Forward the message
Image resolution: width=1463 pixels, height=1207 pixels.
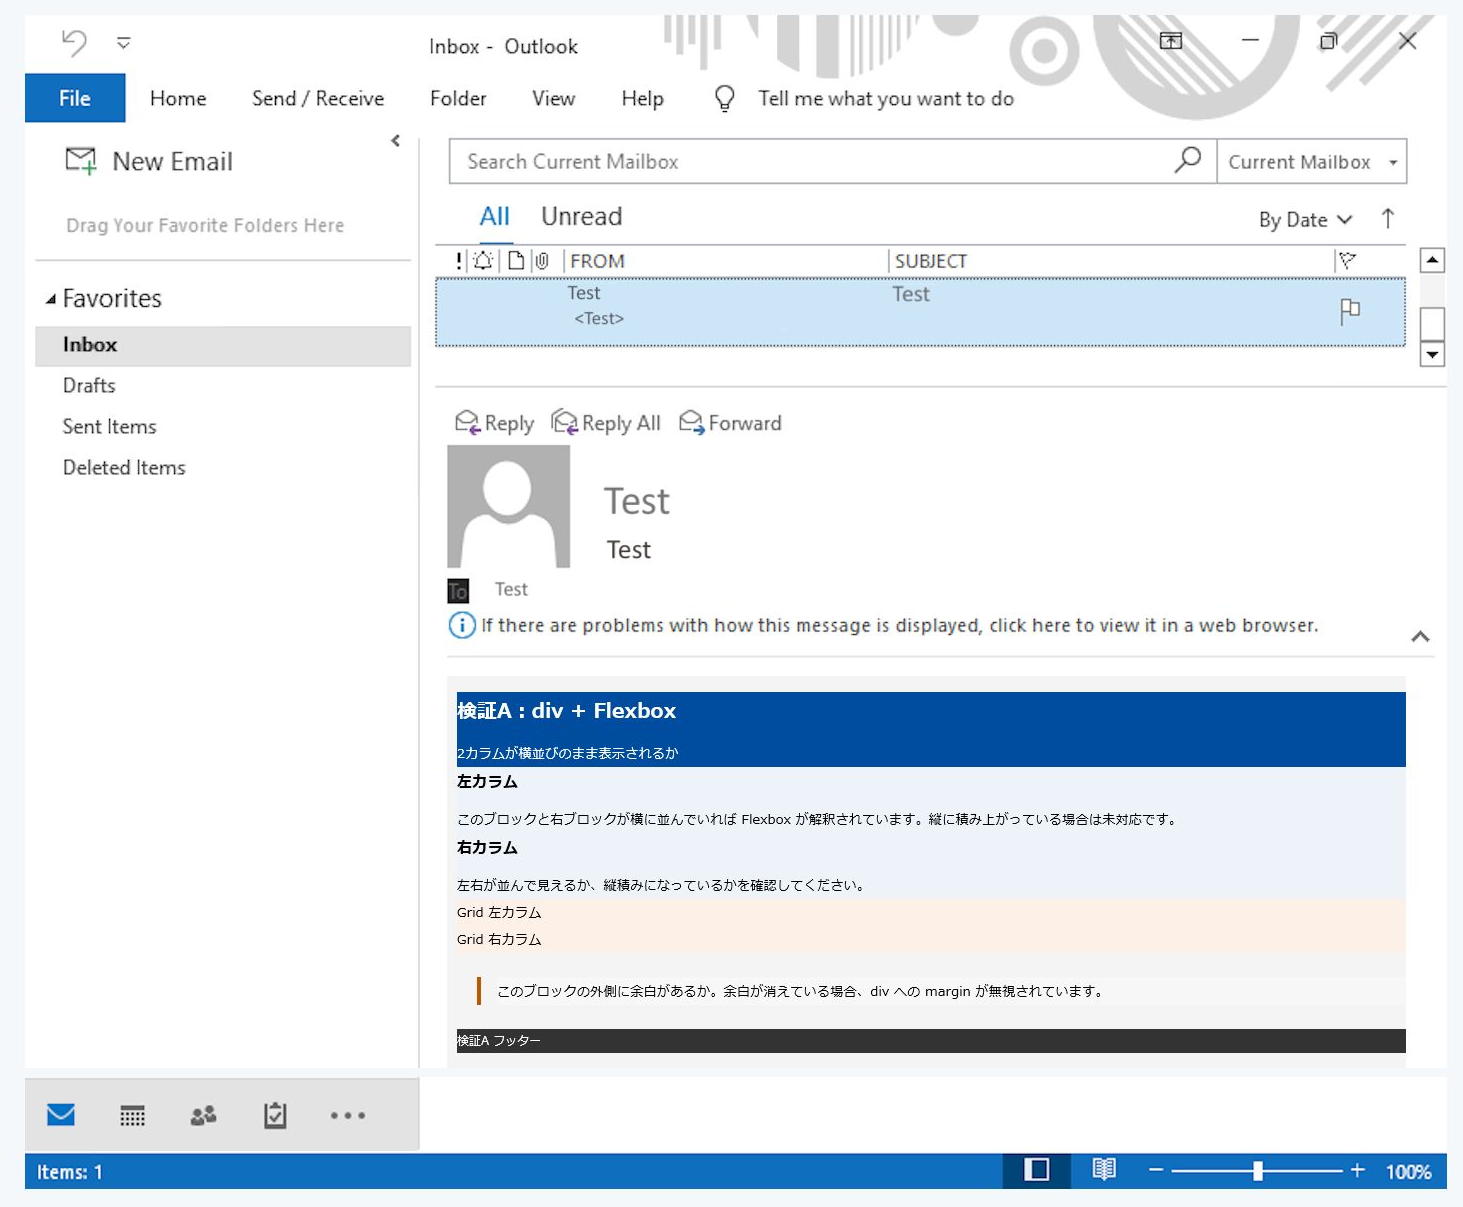[x=731, y=423]
